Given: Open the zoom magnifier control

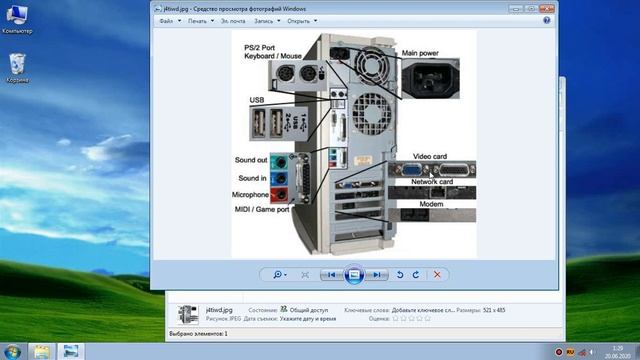Looking at the screenshot, I should pos(280,275).
